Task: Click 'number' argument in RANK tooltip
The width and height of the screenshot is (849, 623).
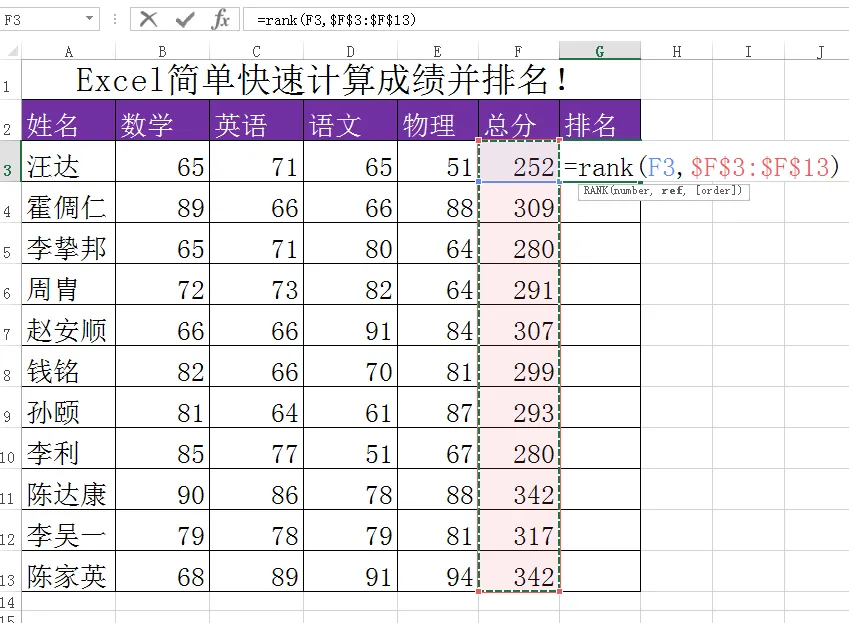Action: click(631, 191)
